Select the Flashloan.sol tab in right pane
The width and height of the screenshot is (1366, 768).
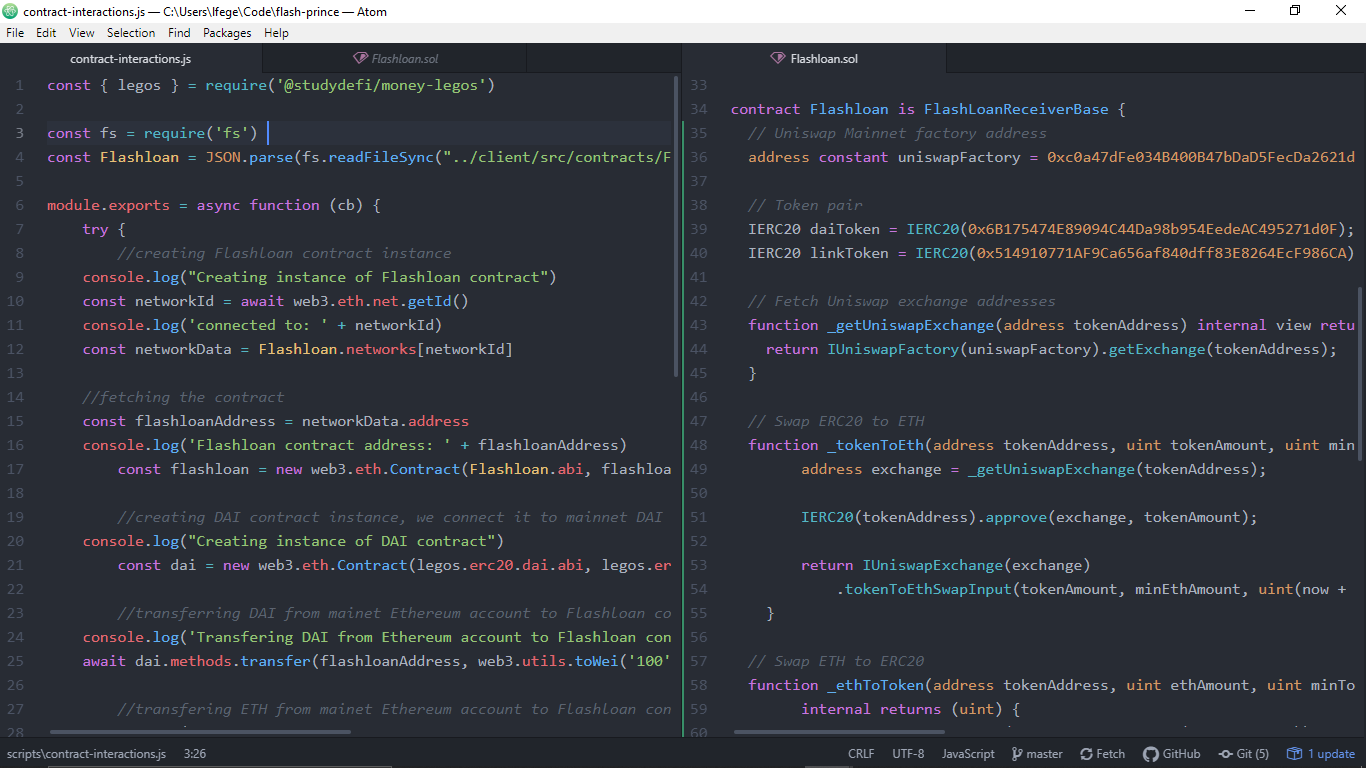tap(814, 59)
